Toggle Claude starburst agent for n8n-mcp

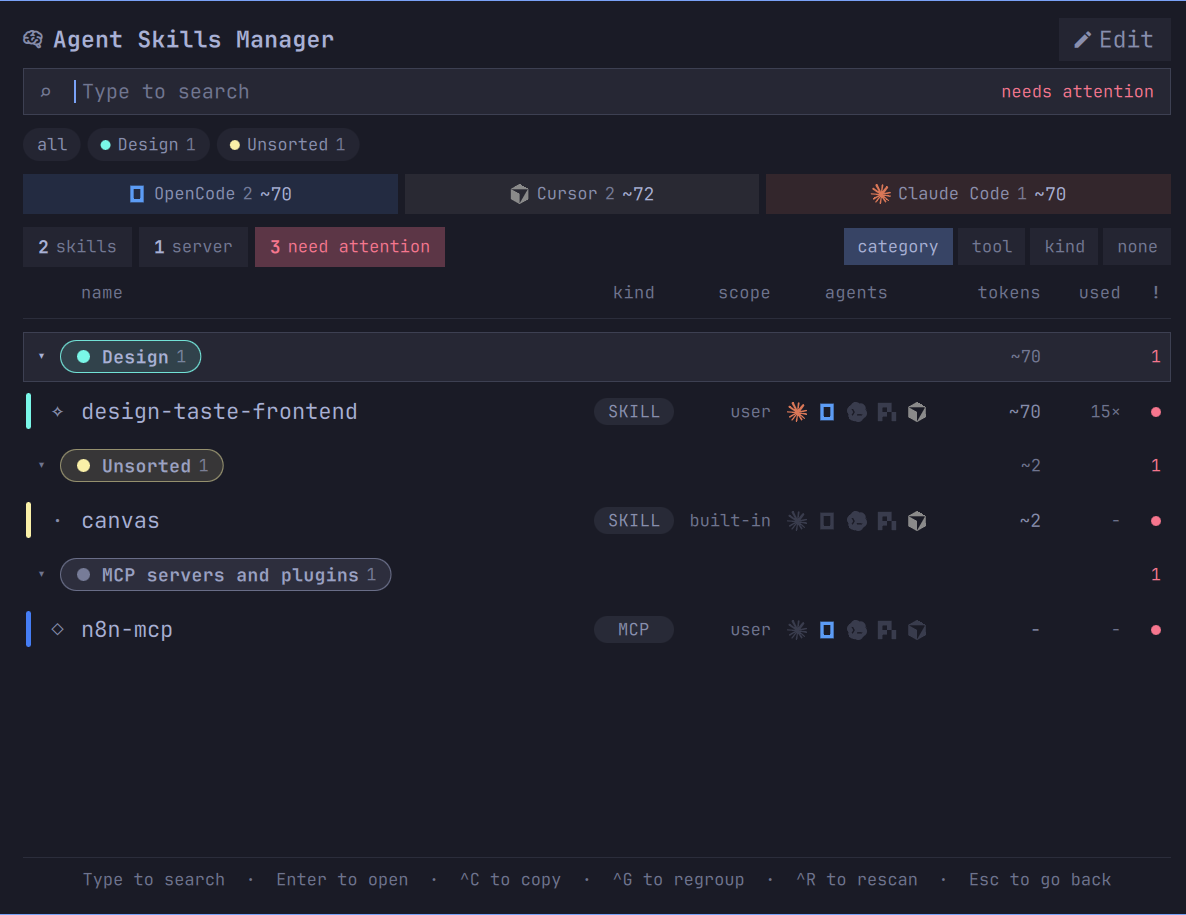click(797, 630)
